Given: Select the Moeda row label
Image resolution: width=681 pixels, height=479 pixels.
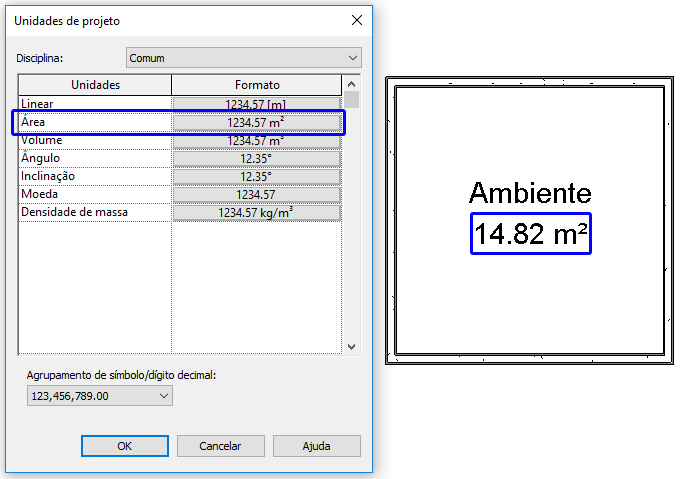Looking at the screenshot, I should [40, 194].
